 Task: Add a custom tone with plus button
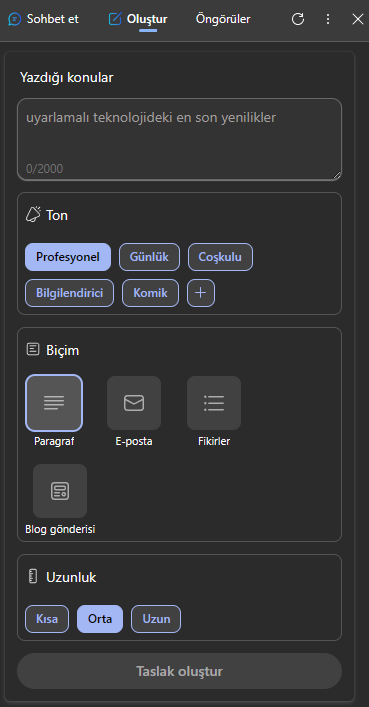coord(201,293)
